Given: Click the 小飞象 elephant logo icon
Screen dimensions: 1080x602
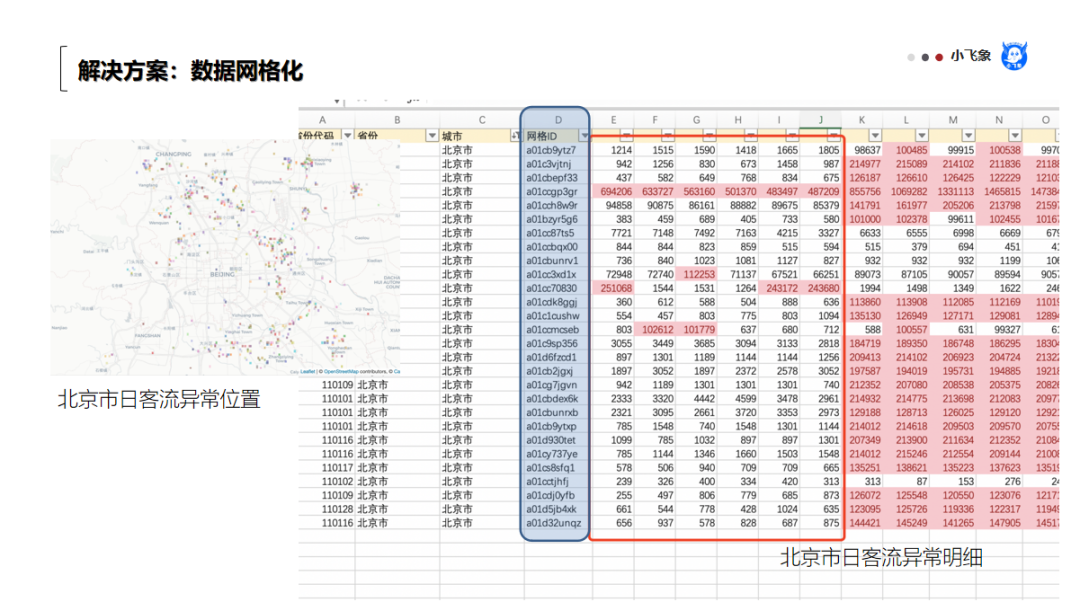Looking at the screenshot, I should pyautogui.click(x=1014, y=56).
